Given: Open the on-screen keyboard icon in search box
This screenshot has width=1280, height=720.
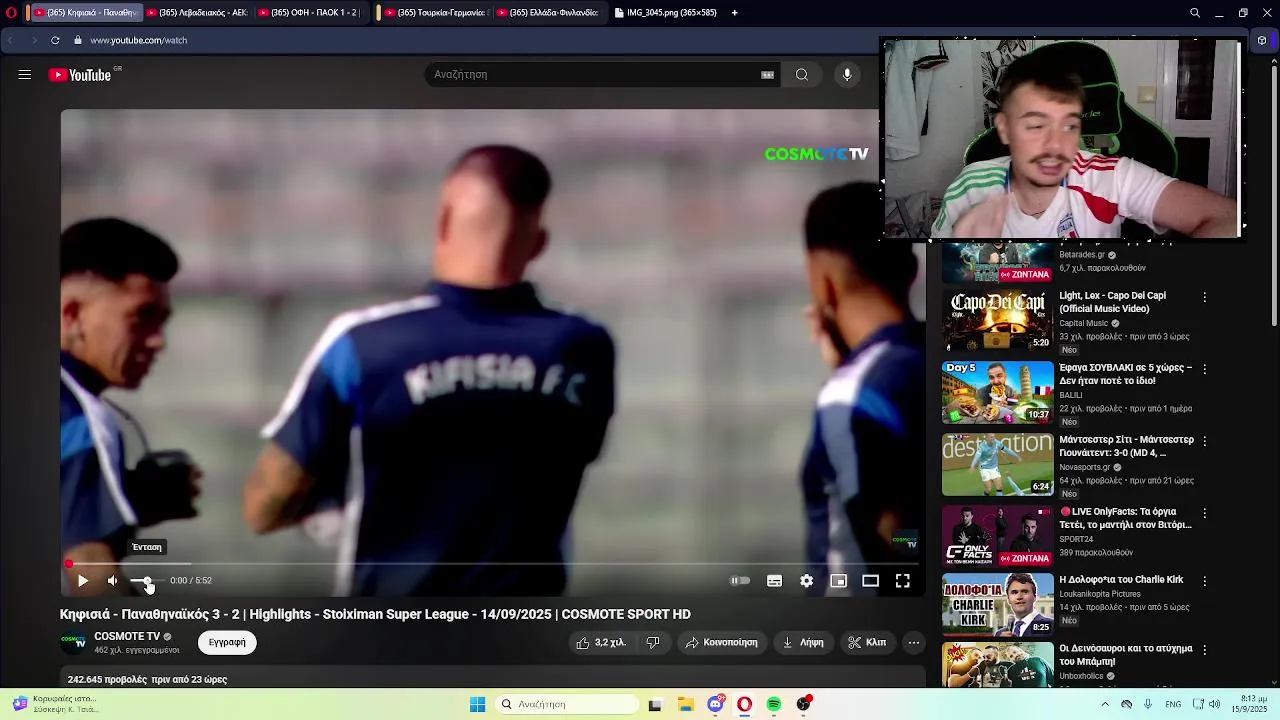Looking at the screenshot, I should 767,74.
